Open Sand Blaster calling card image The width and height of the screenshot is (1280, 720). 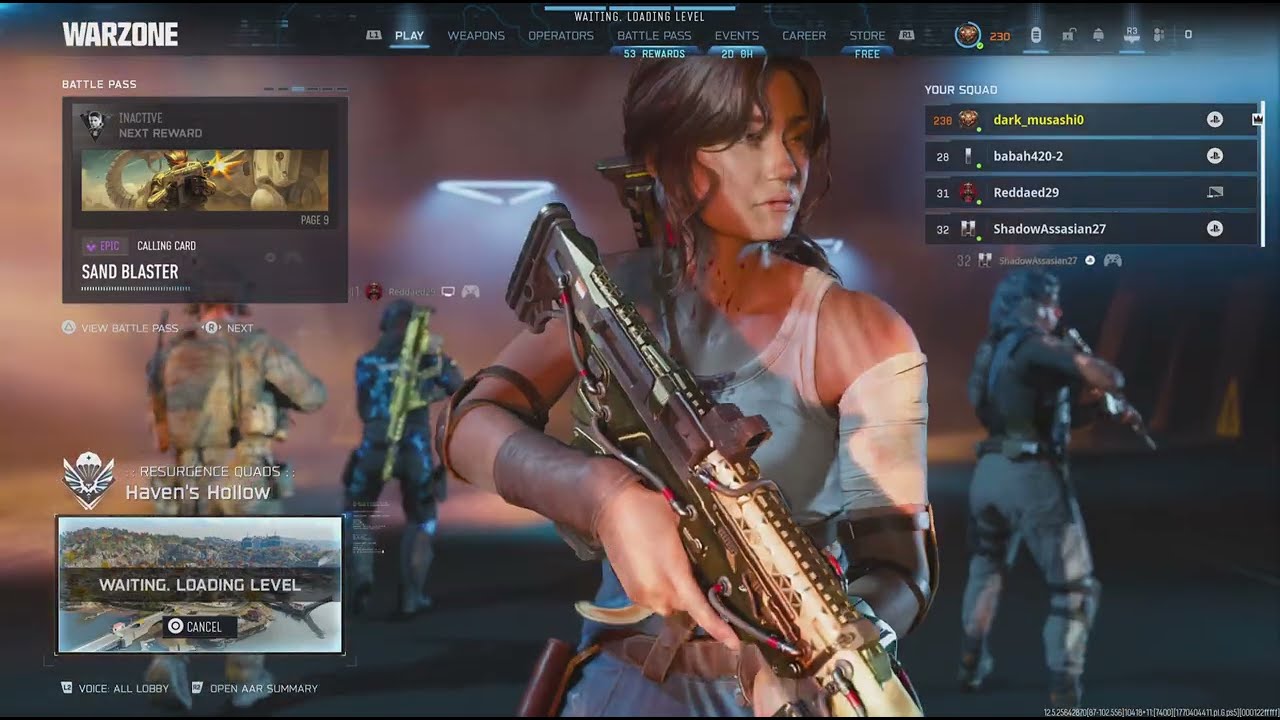205,180
